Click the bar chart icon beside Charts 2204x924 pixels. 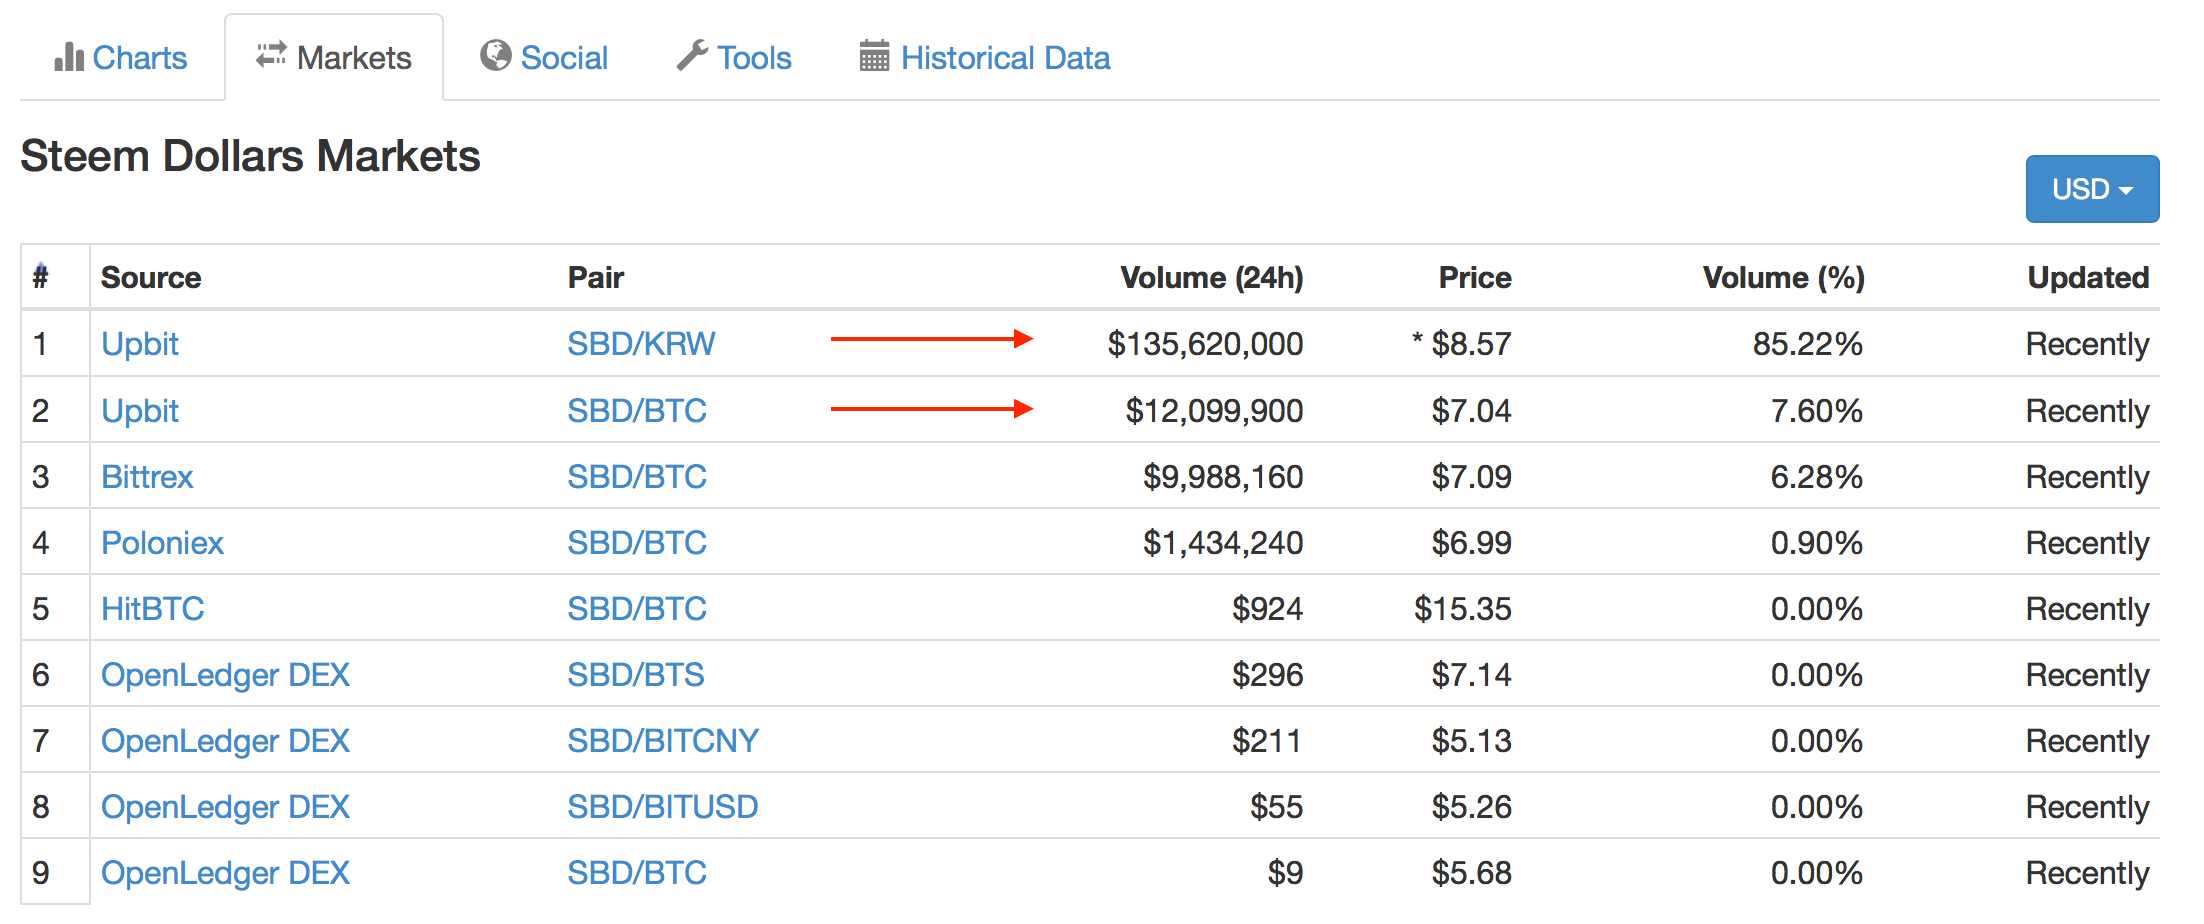tap(69, 57)
